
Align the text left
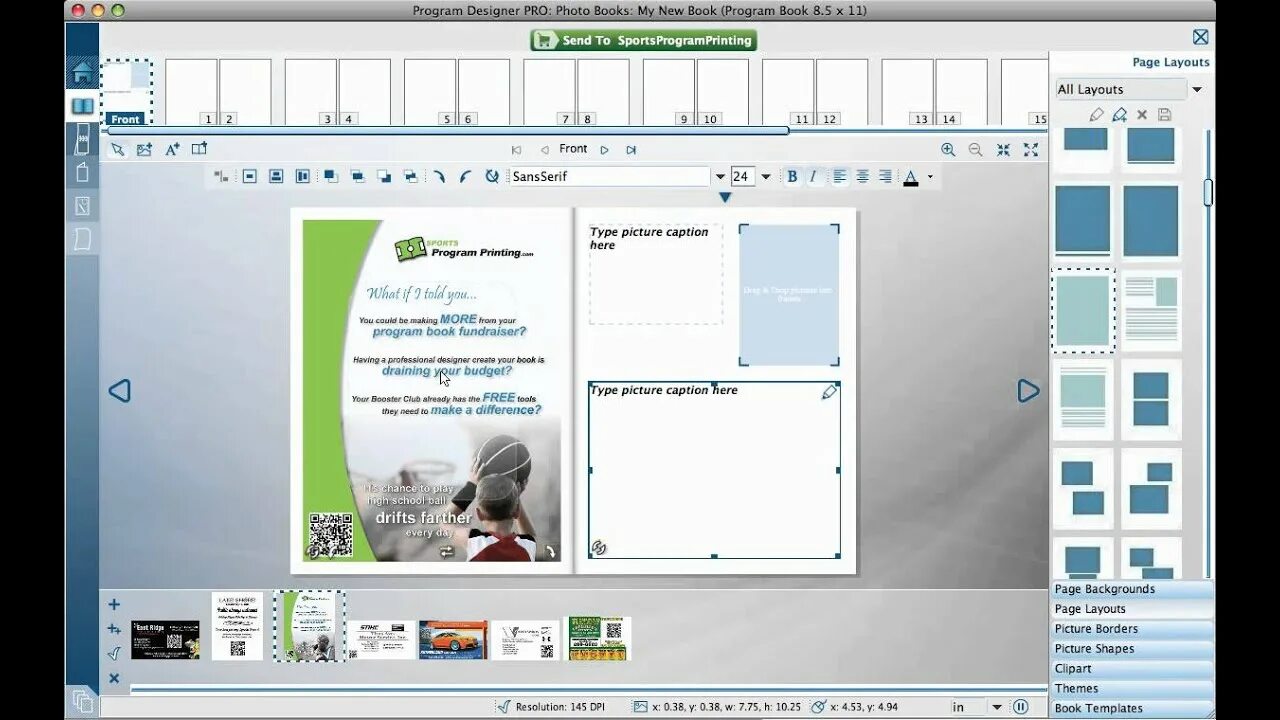click(x=840, y=176)
